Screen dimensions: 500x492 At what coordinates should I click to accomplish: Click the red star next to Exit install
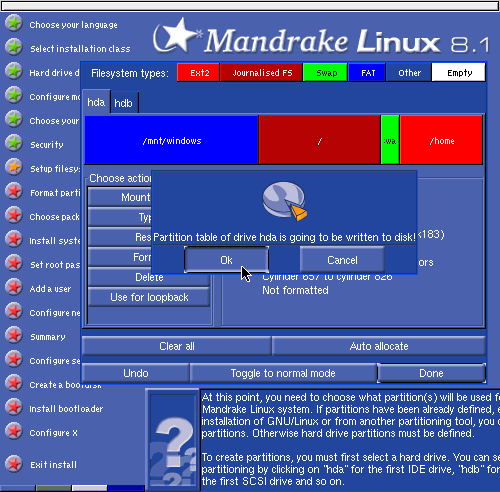[x=14, y=464]
